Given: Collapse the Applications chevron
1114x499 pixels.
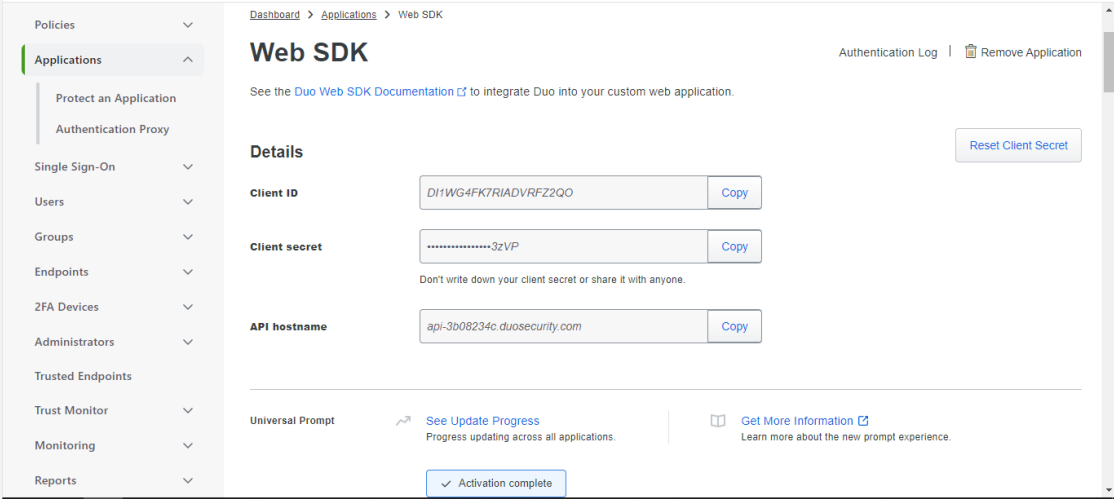Looking at the screenshot, I should [188, 60].
